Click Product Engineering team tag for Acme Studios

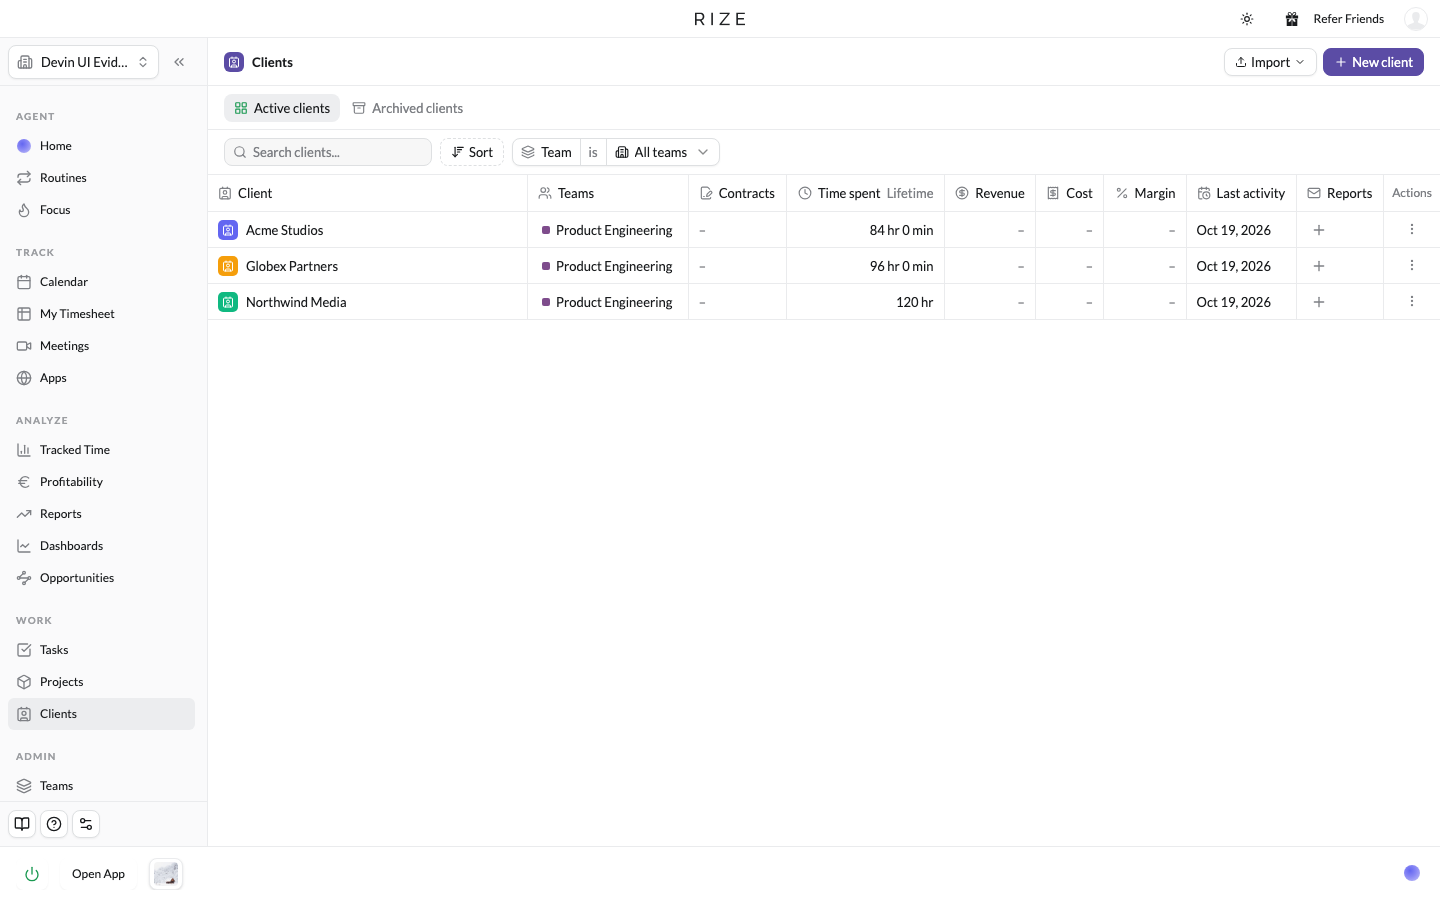[x=607, y=230]
